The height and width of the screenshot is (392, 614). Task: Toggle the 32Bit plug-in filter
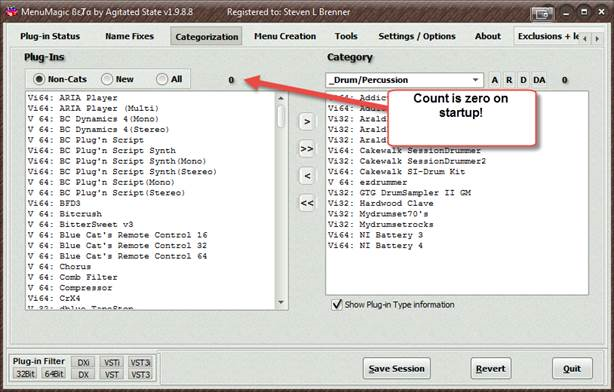[x=25, y=374]
